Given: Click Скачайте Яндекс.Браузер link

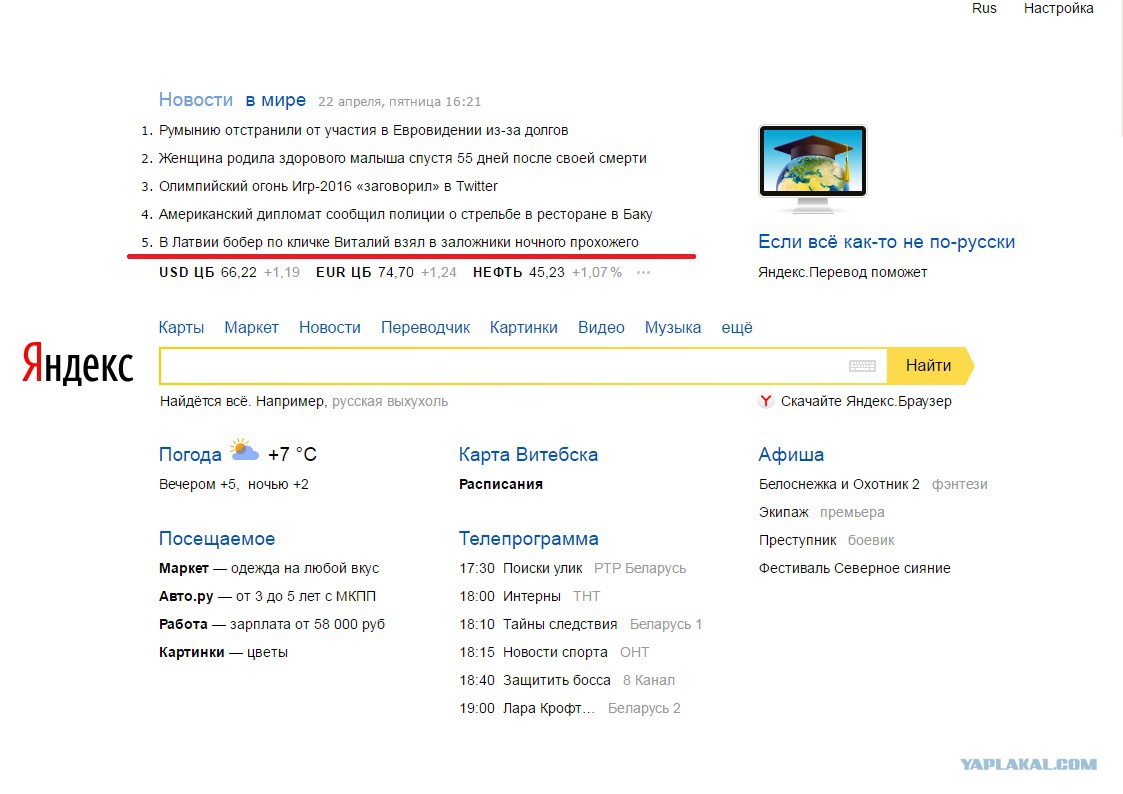Looking at the screenshot, I should point(866,401).
